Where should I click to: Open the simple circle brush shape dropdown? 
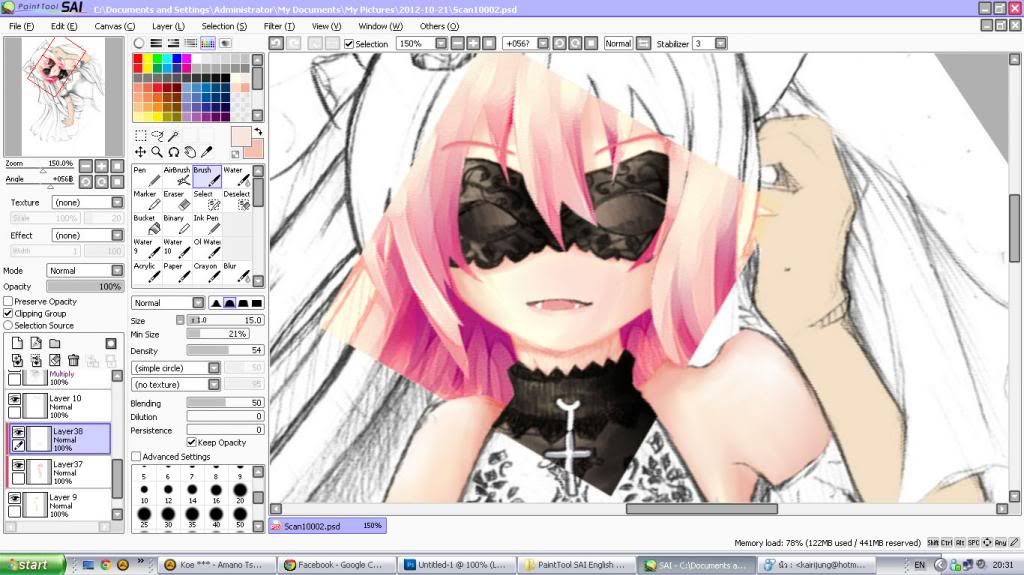pos(214,368)
